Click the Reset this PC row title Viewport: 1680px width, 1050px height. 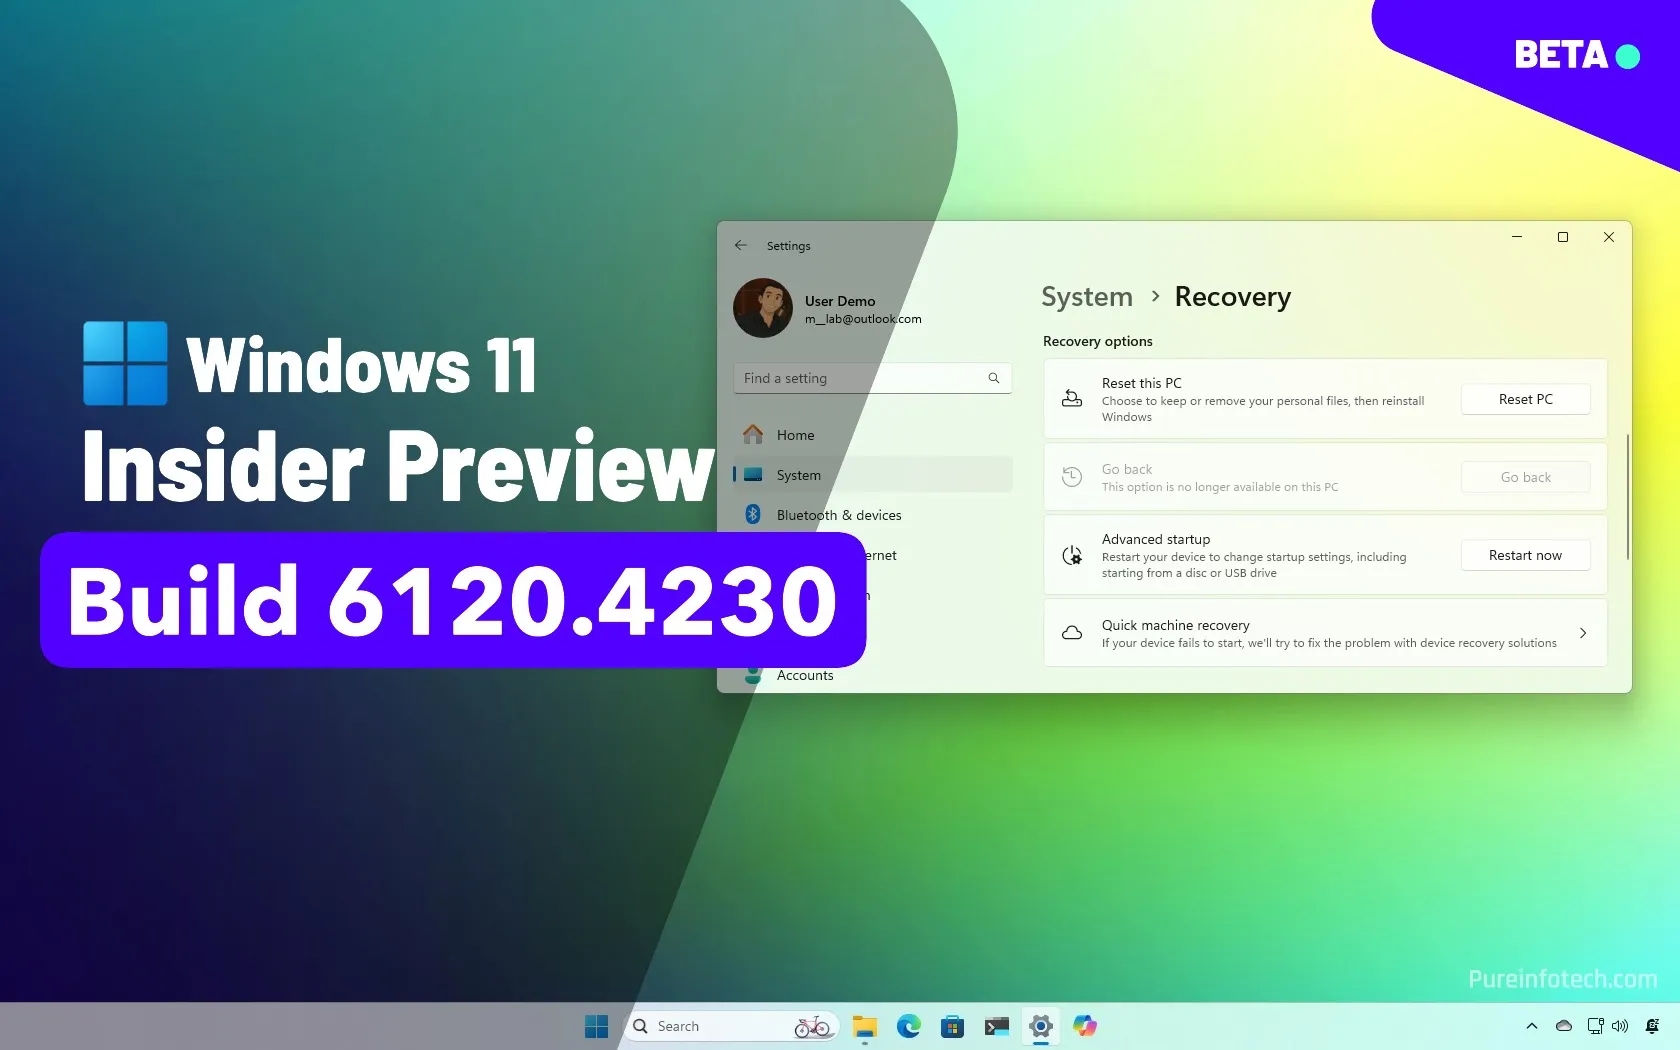tap(1142, 383)
